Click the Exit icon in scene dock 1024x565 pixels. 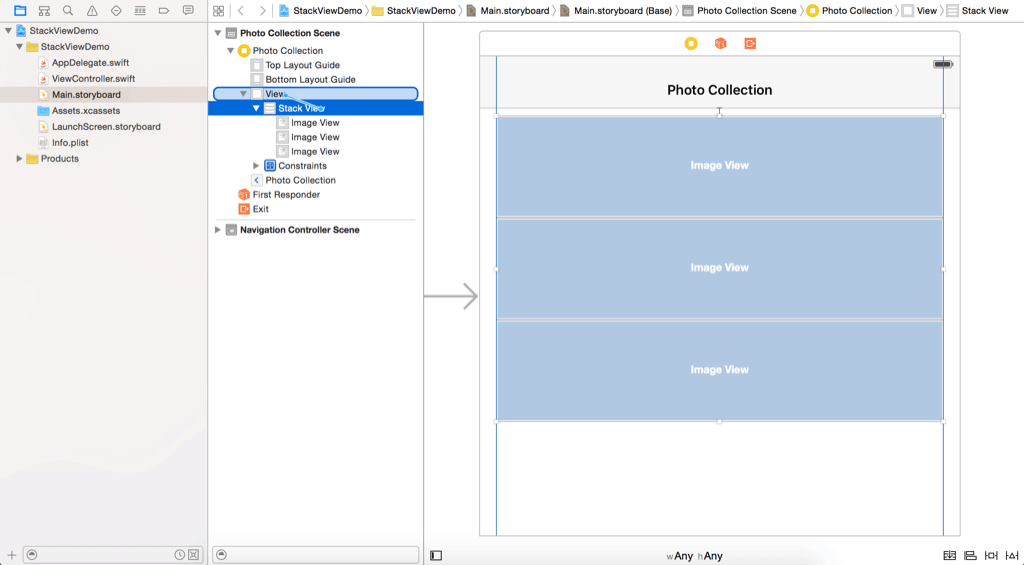tap(750, 43)
